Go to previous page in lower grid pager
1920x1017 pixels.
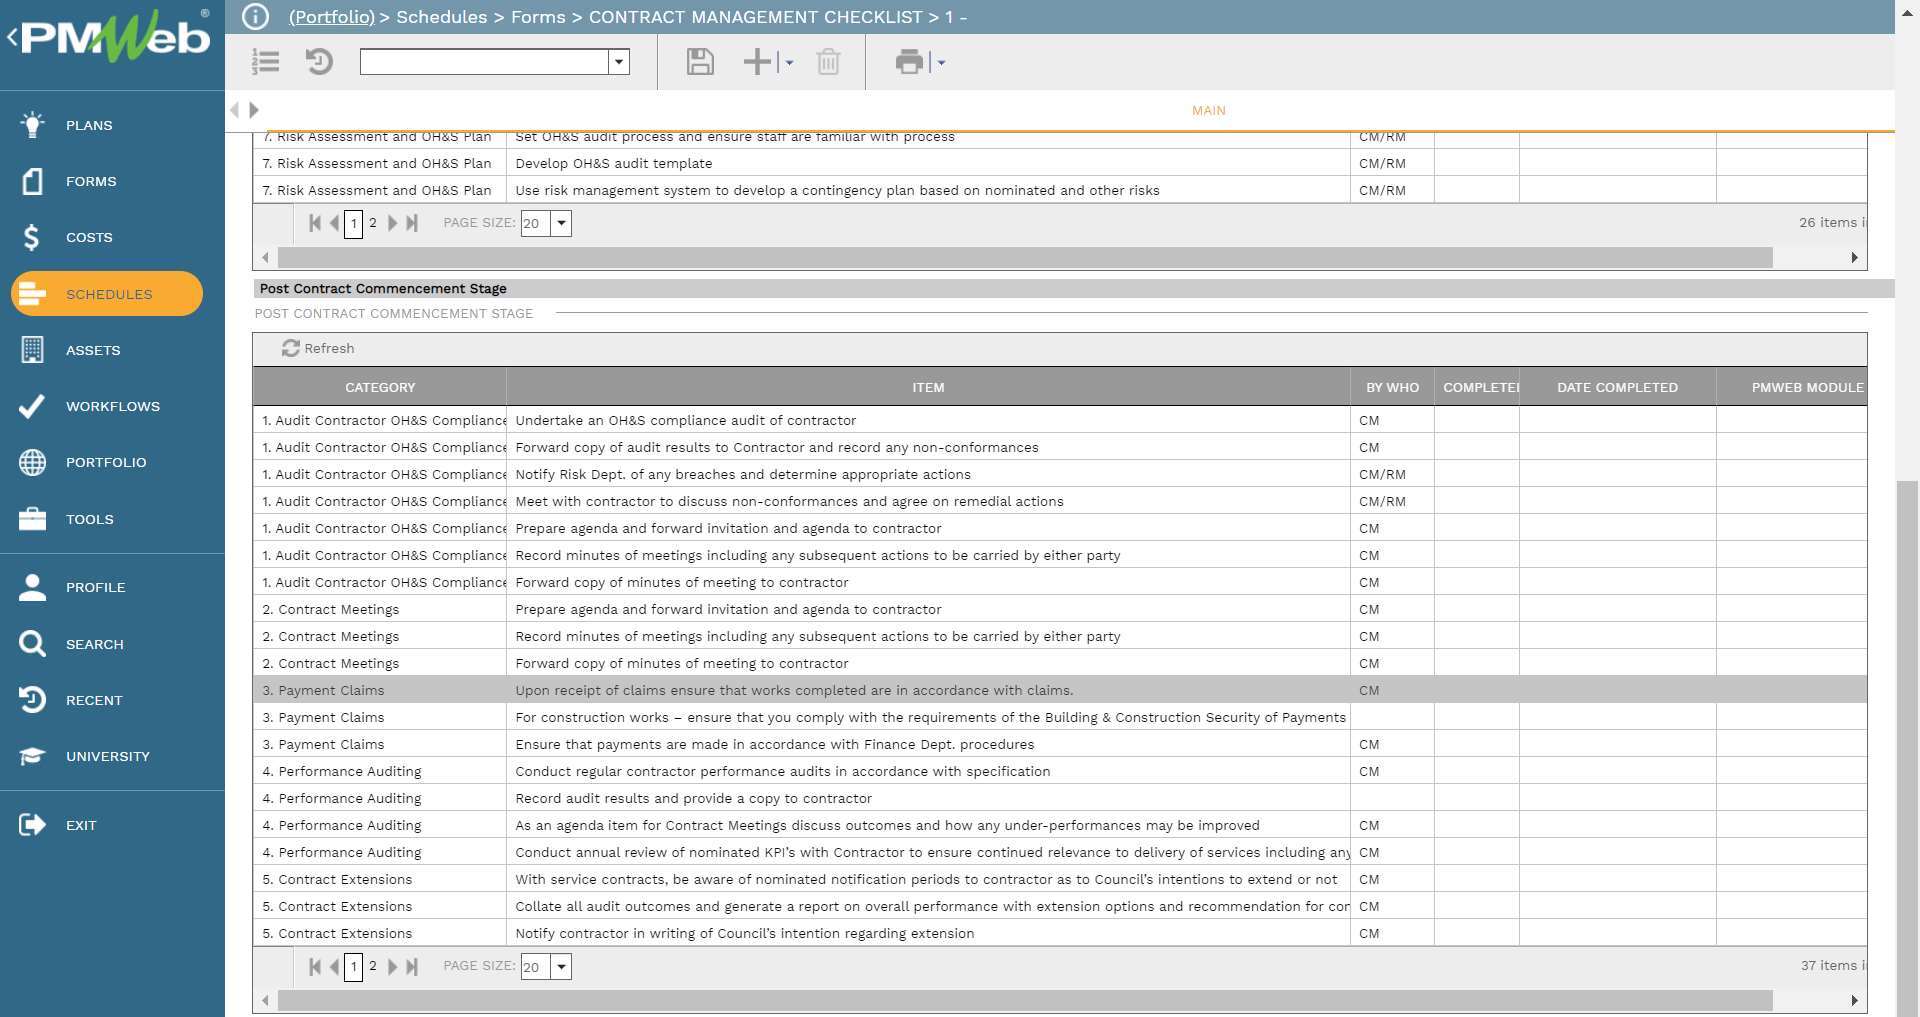(334, 966)
